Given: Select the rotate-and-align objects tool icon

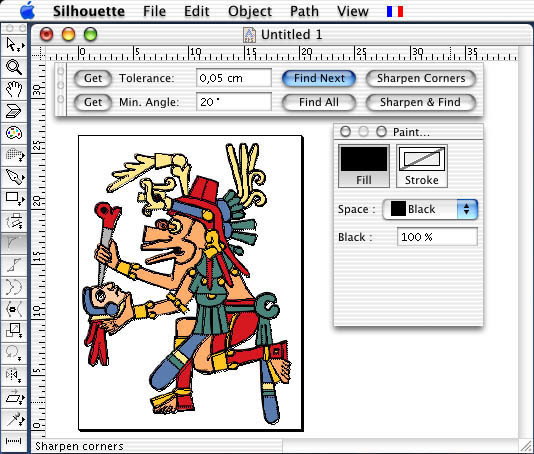Looking at the screenshot, I should click(14, 220).
